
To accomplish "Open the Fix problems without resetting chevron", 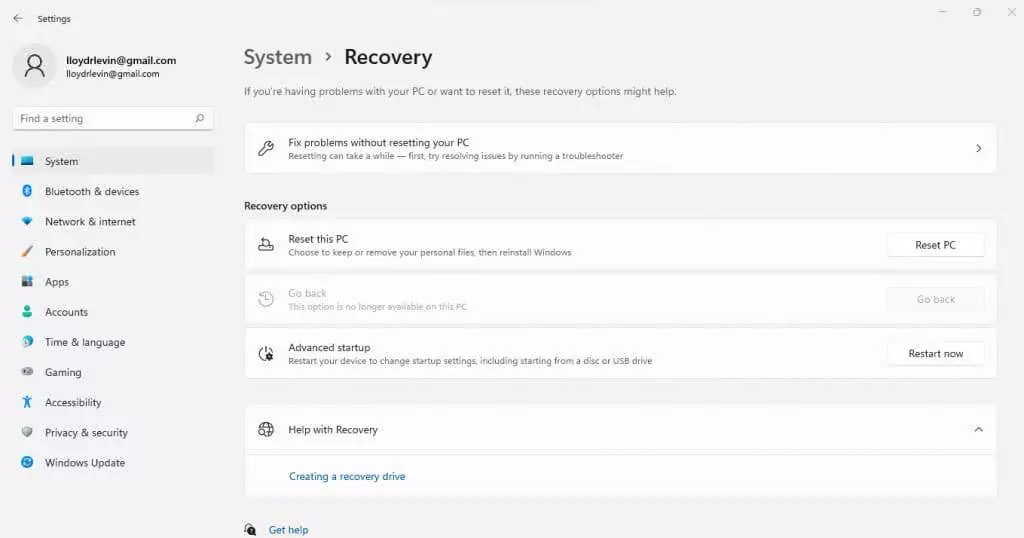I will click(978, 148).
